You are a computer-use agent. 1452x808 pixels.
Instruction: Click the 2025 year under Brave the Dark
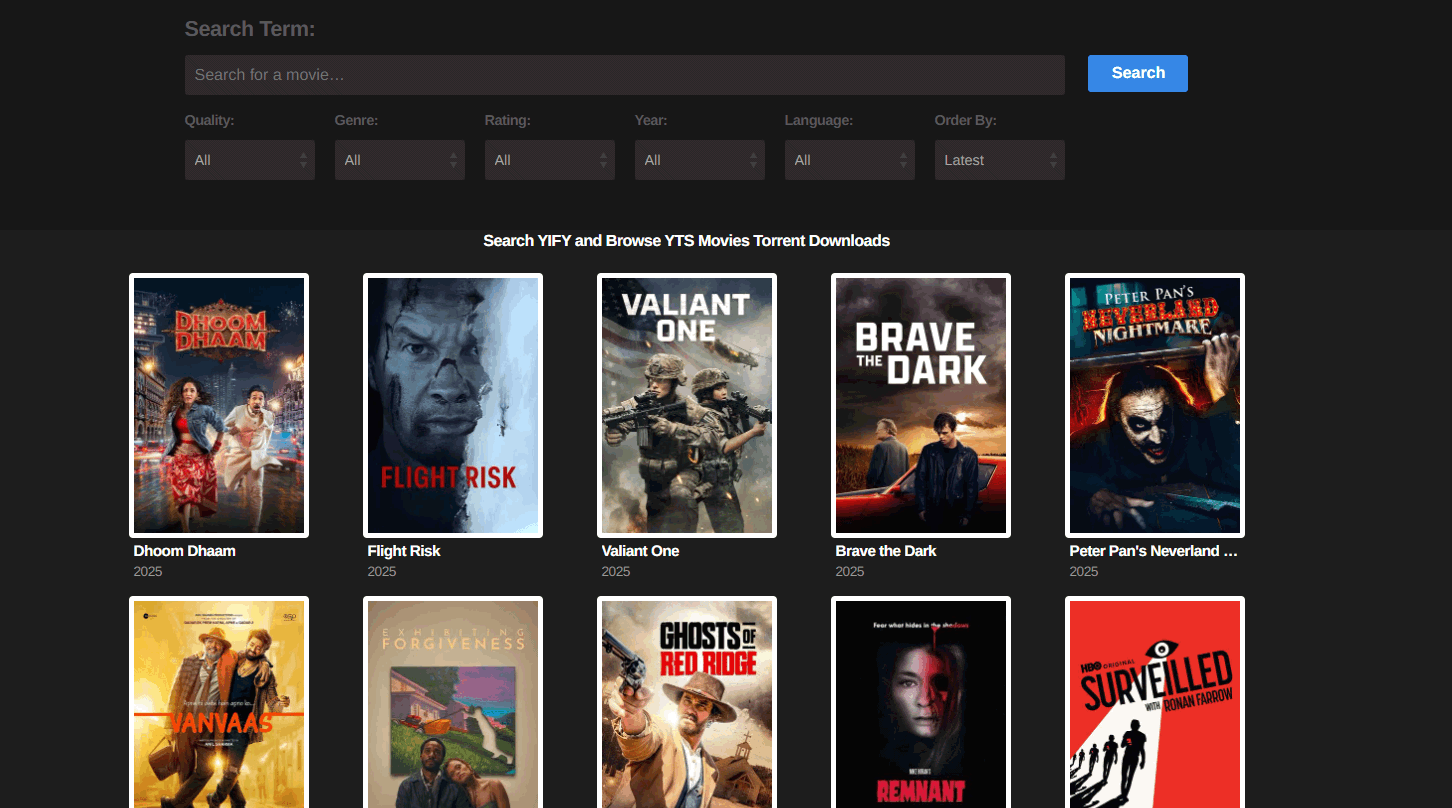click(850, 572)
